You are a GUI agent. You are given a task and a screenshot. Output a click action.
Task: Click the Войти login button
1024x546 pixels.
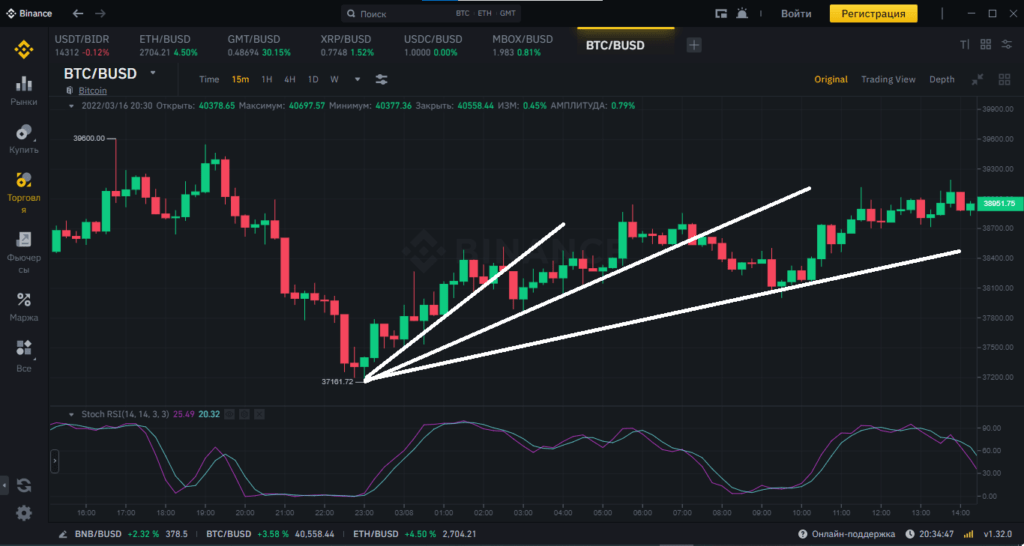(796, 14)
